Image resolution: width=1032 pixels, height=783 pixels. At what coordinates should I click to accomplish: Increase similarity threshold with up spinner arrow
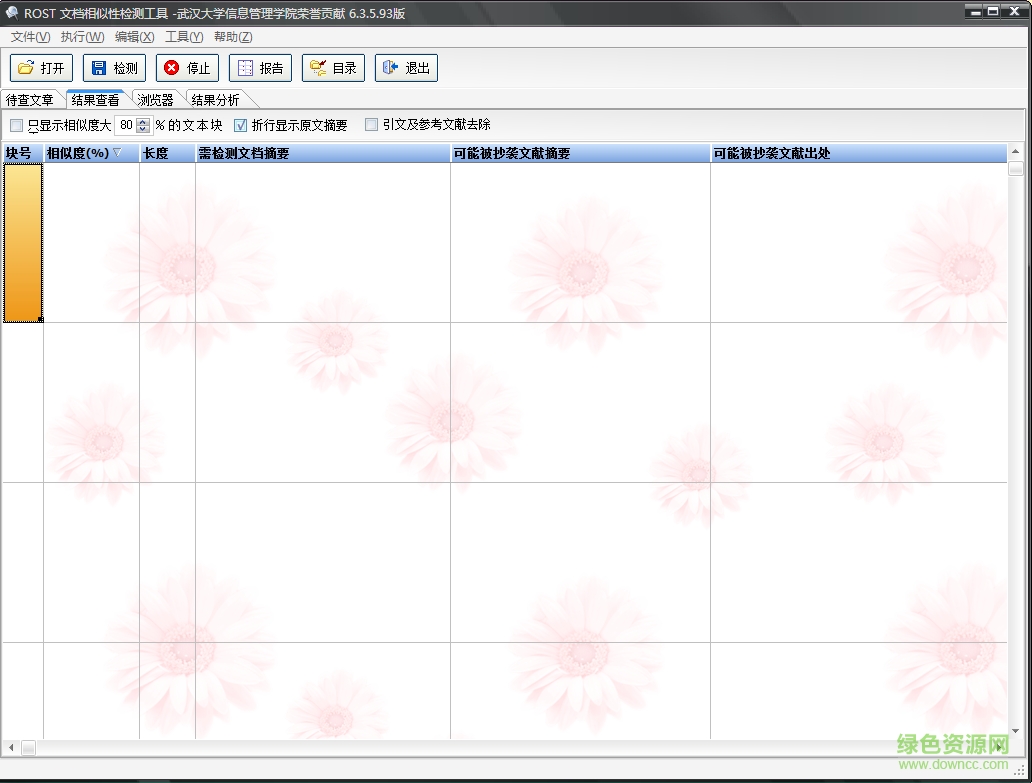[143, 121]
